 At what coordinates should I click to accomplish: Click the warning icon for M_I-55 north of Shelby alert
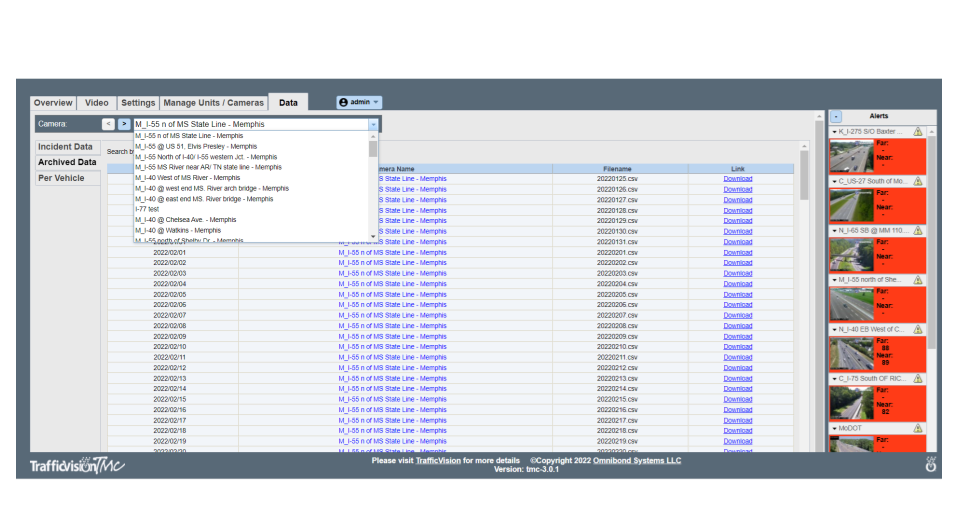coord(918,280)
